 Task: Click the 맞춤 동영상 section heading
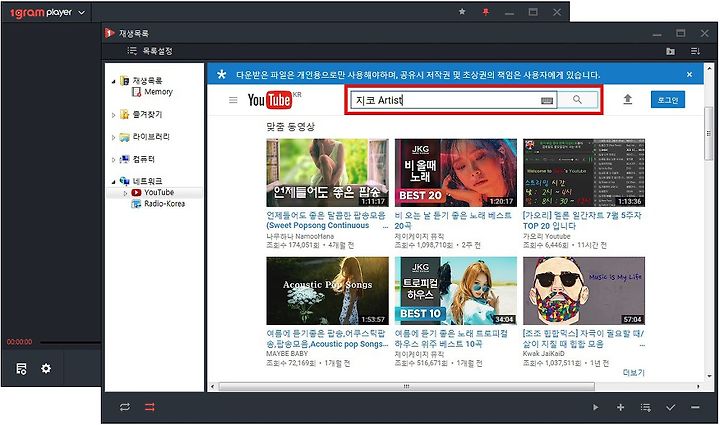point(290,127)
